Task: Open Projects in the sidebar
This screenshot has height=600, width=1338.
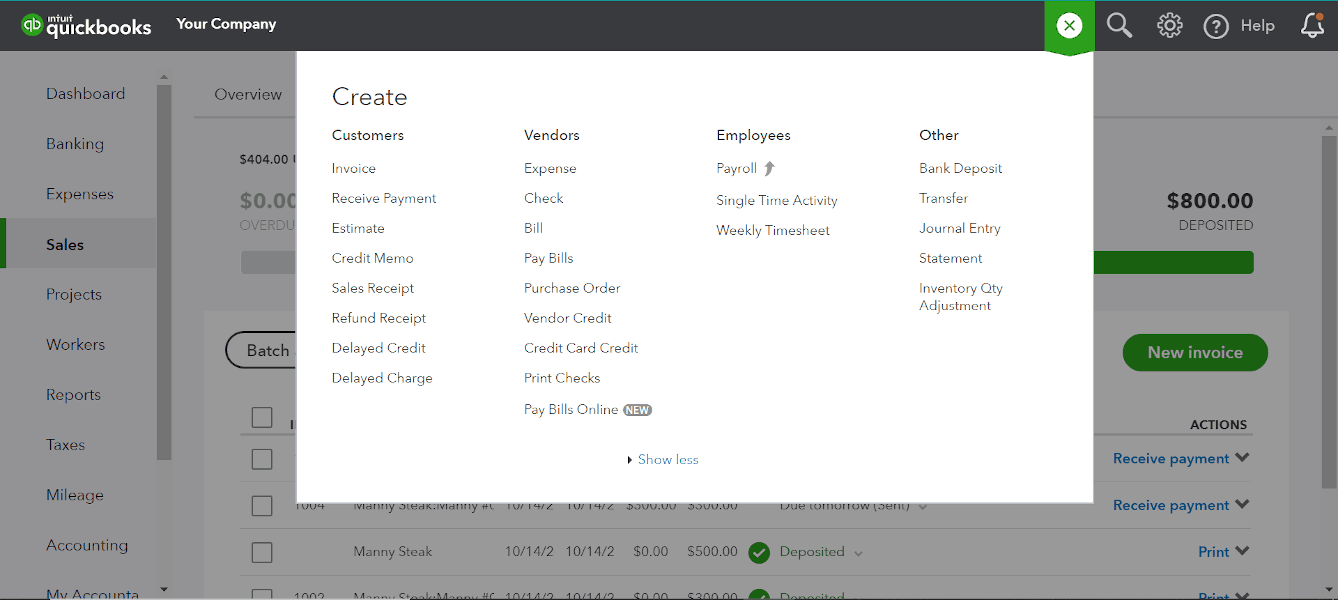Action: 74,294
